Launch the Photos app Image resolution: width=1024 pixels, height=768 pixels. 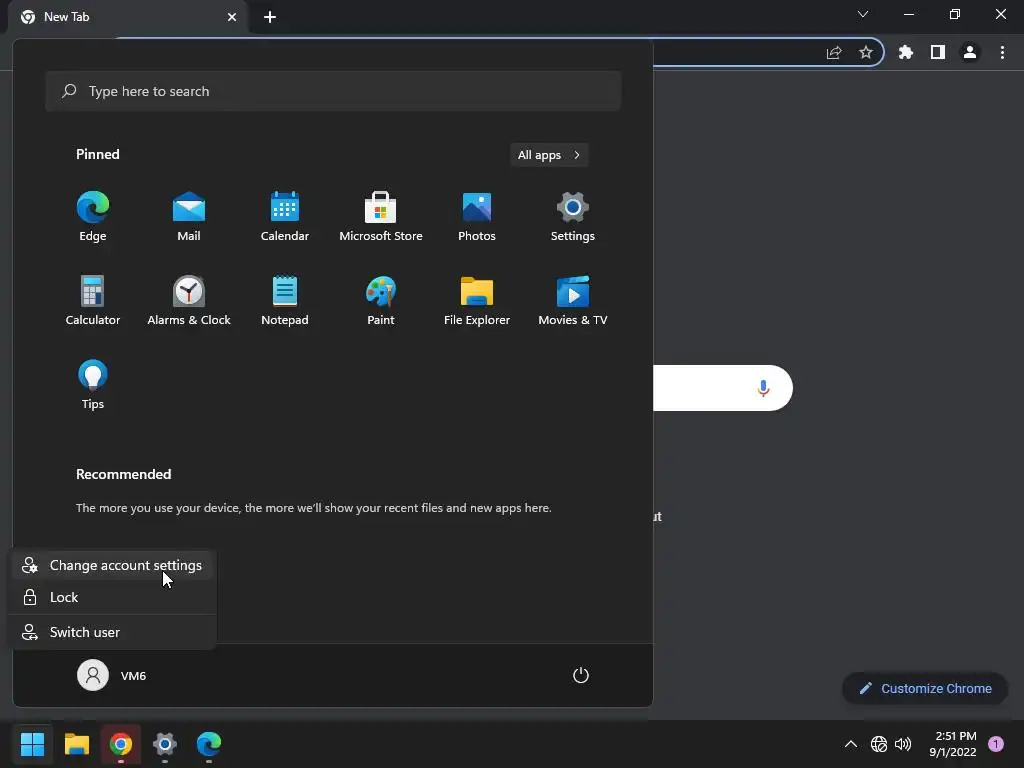(477, 216)
